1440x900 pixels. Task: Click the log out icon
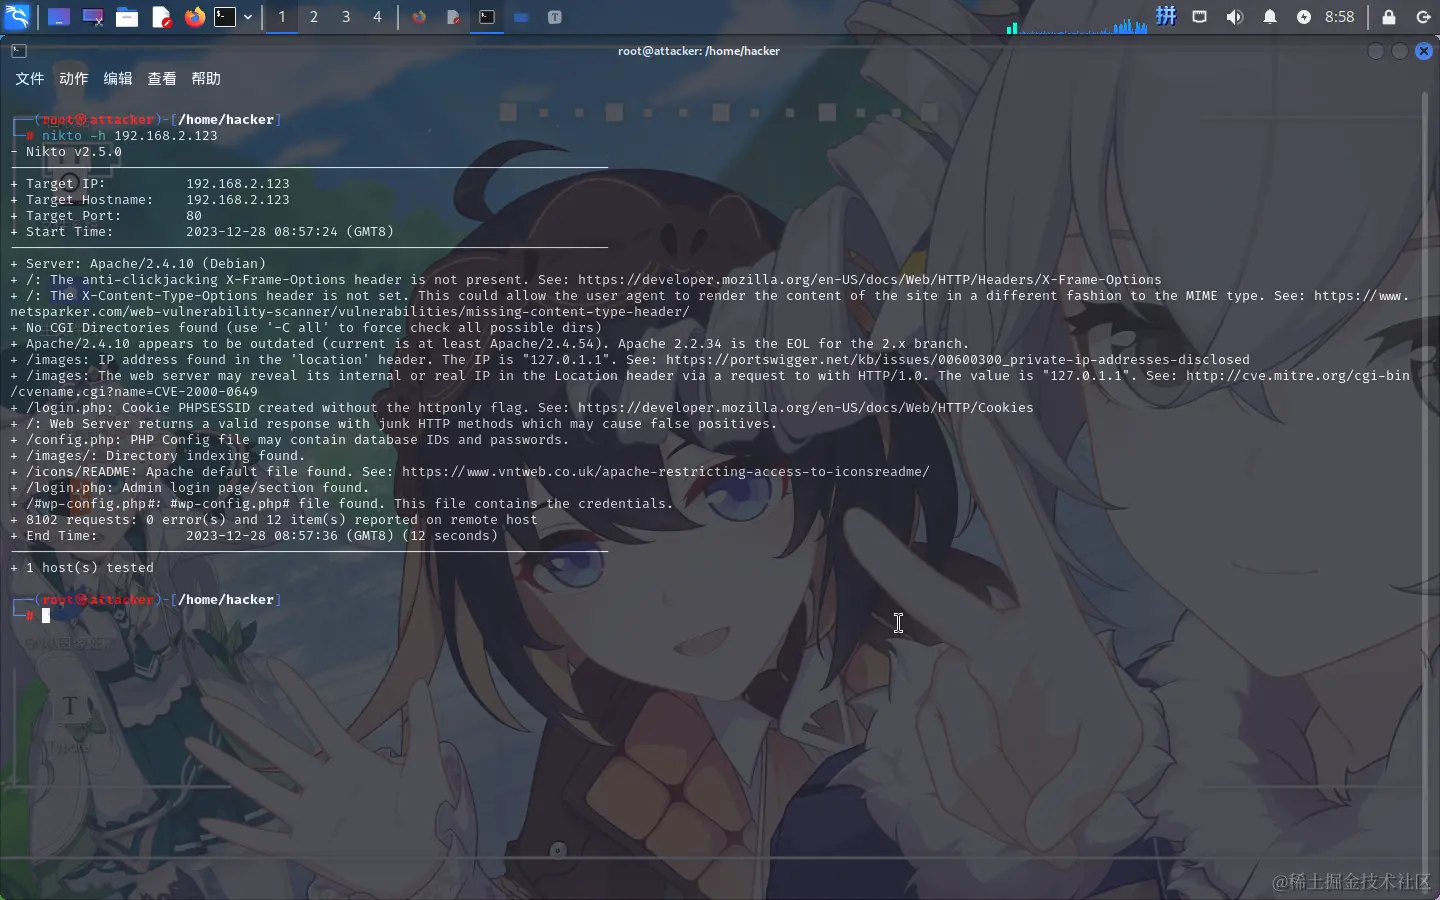click(x=1423, y=17)
